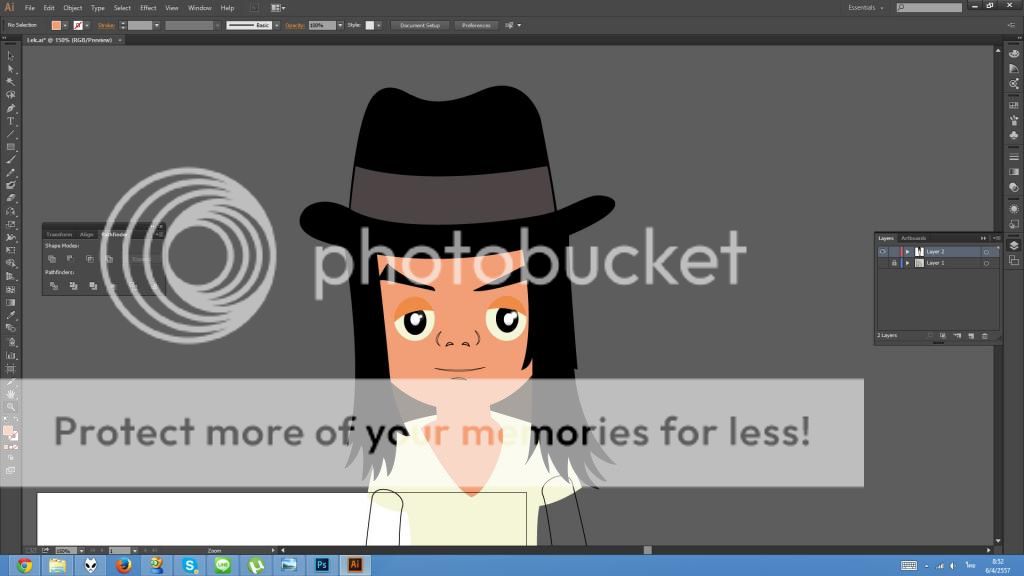Click the stroke swatch in Control bar
The image size is (1024, 576).
click(x=78, y=25)
